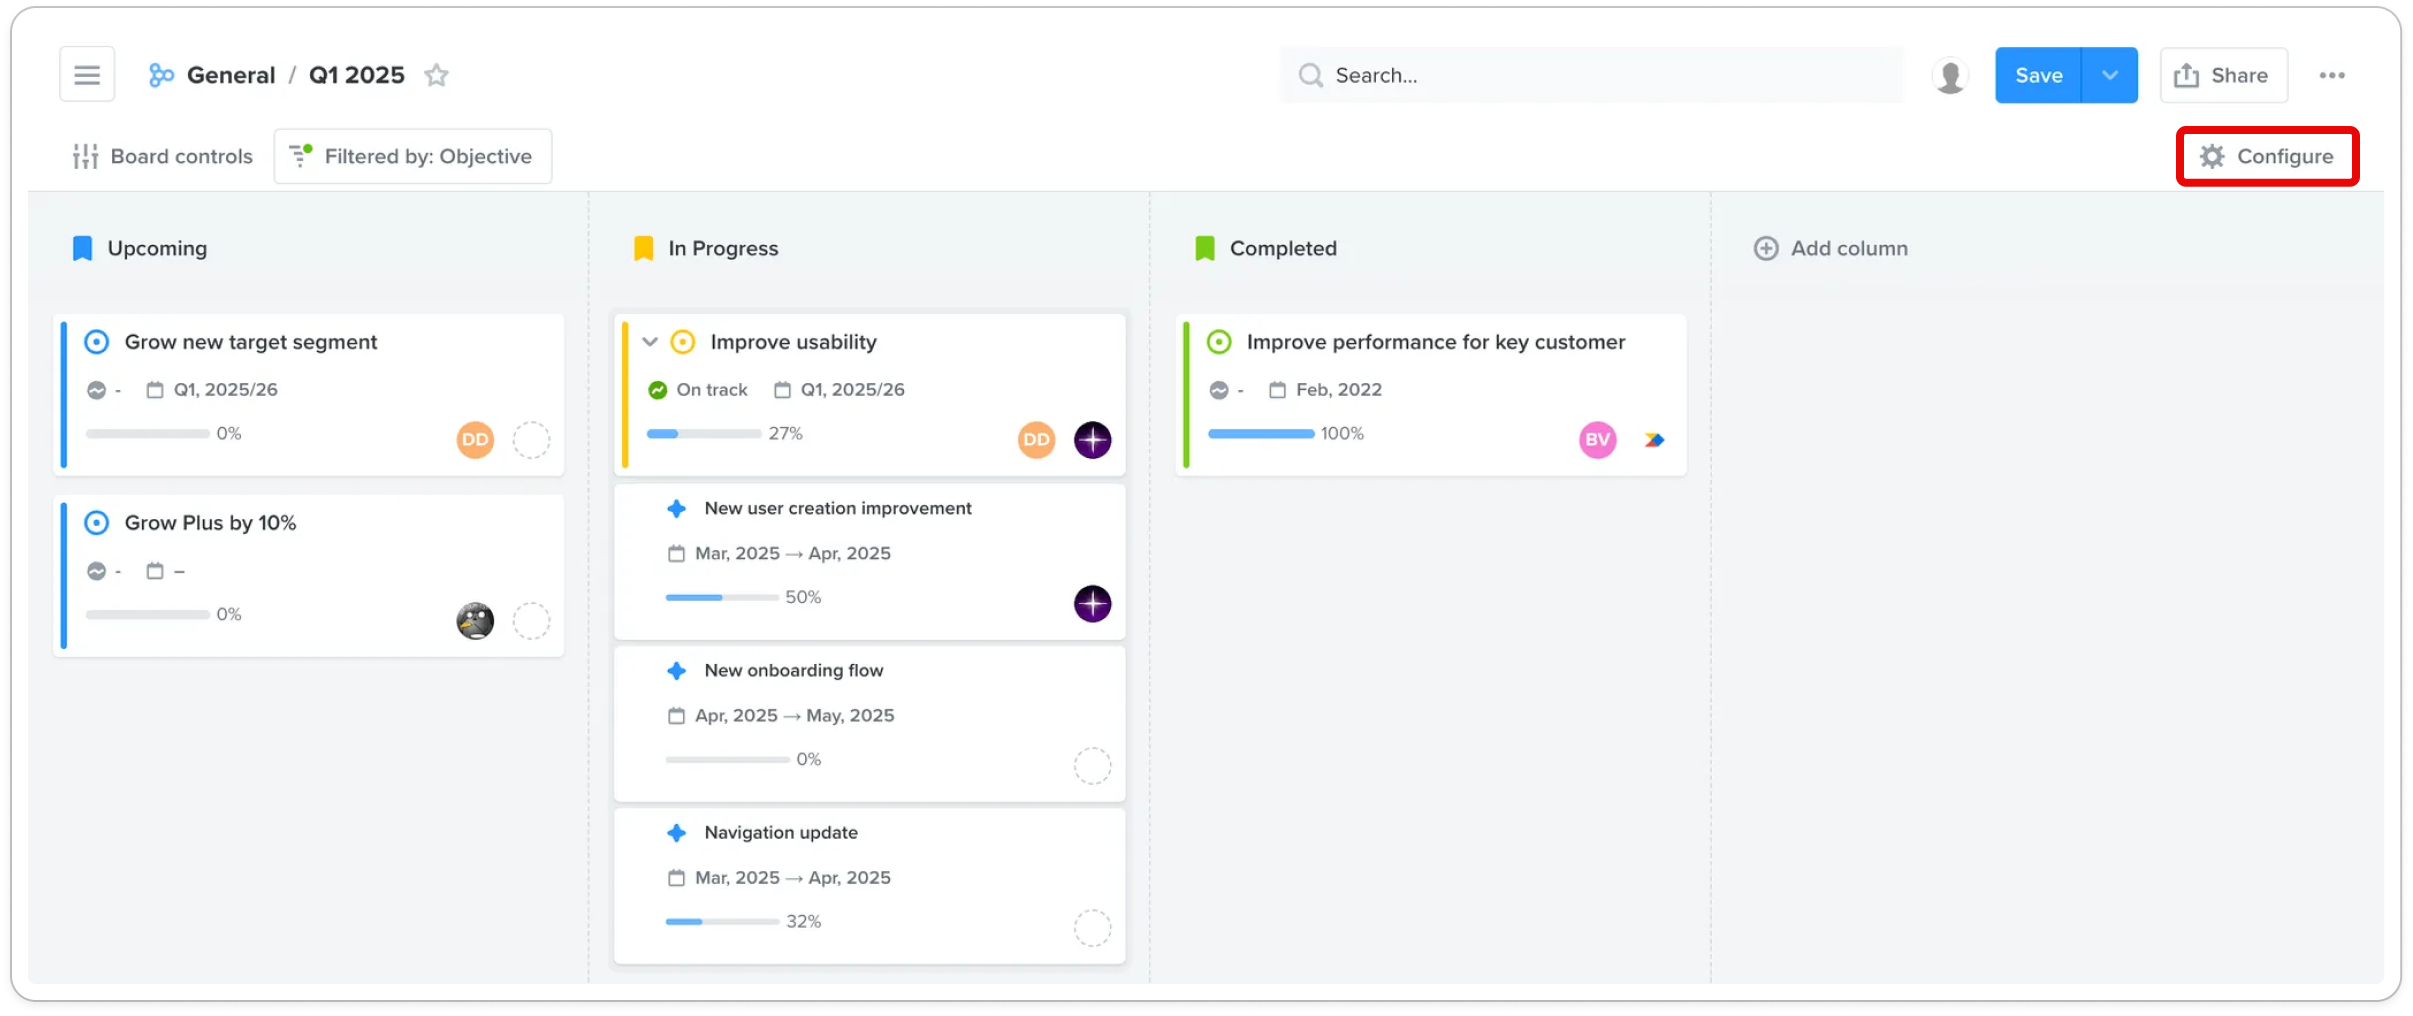The height and width of the screenshot is (1016, 2413).
Task: Click 32% progress bar on Navigation update
Action: coord(722,922)
